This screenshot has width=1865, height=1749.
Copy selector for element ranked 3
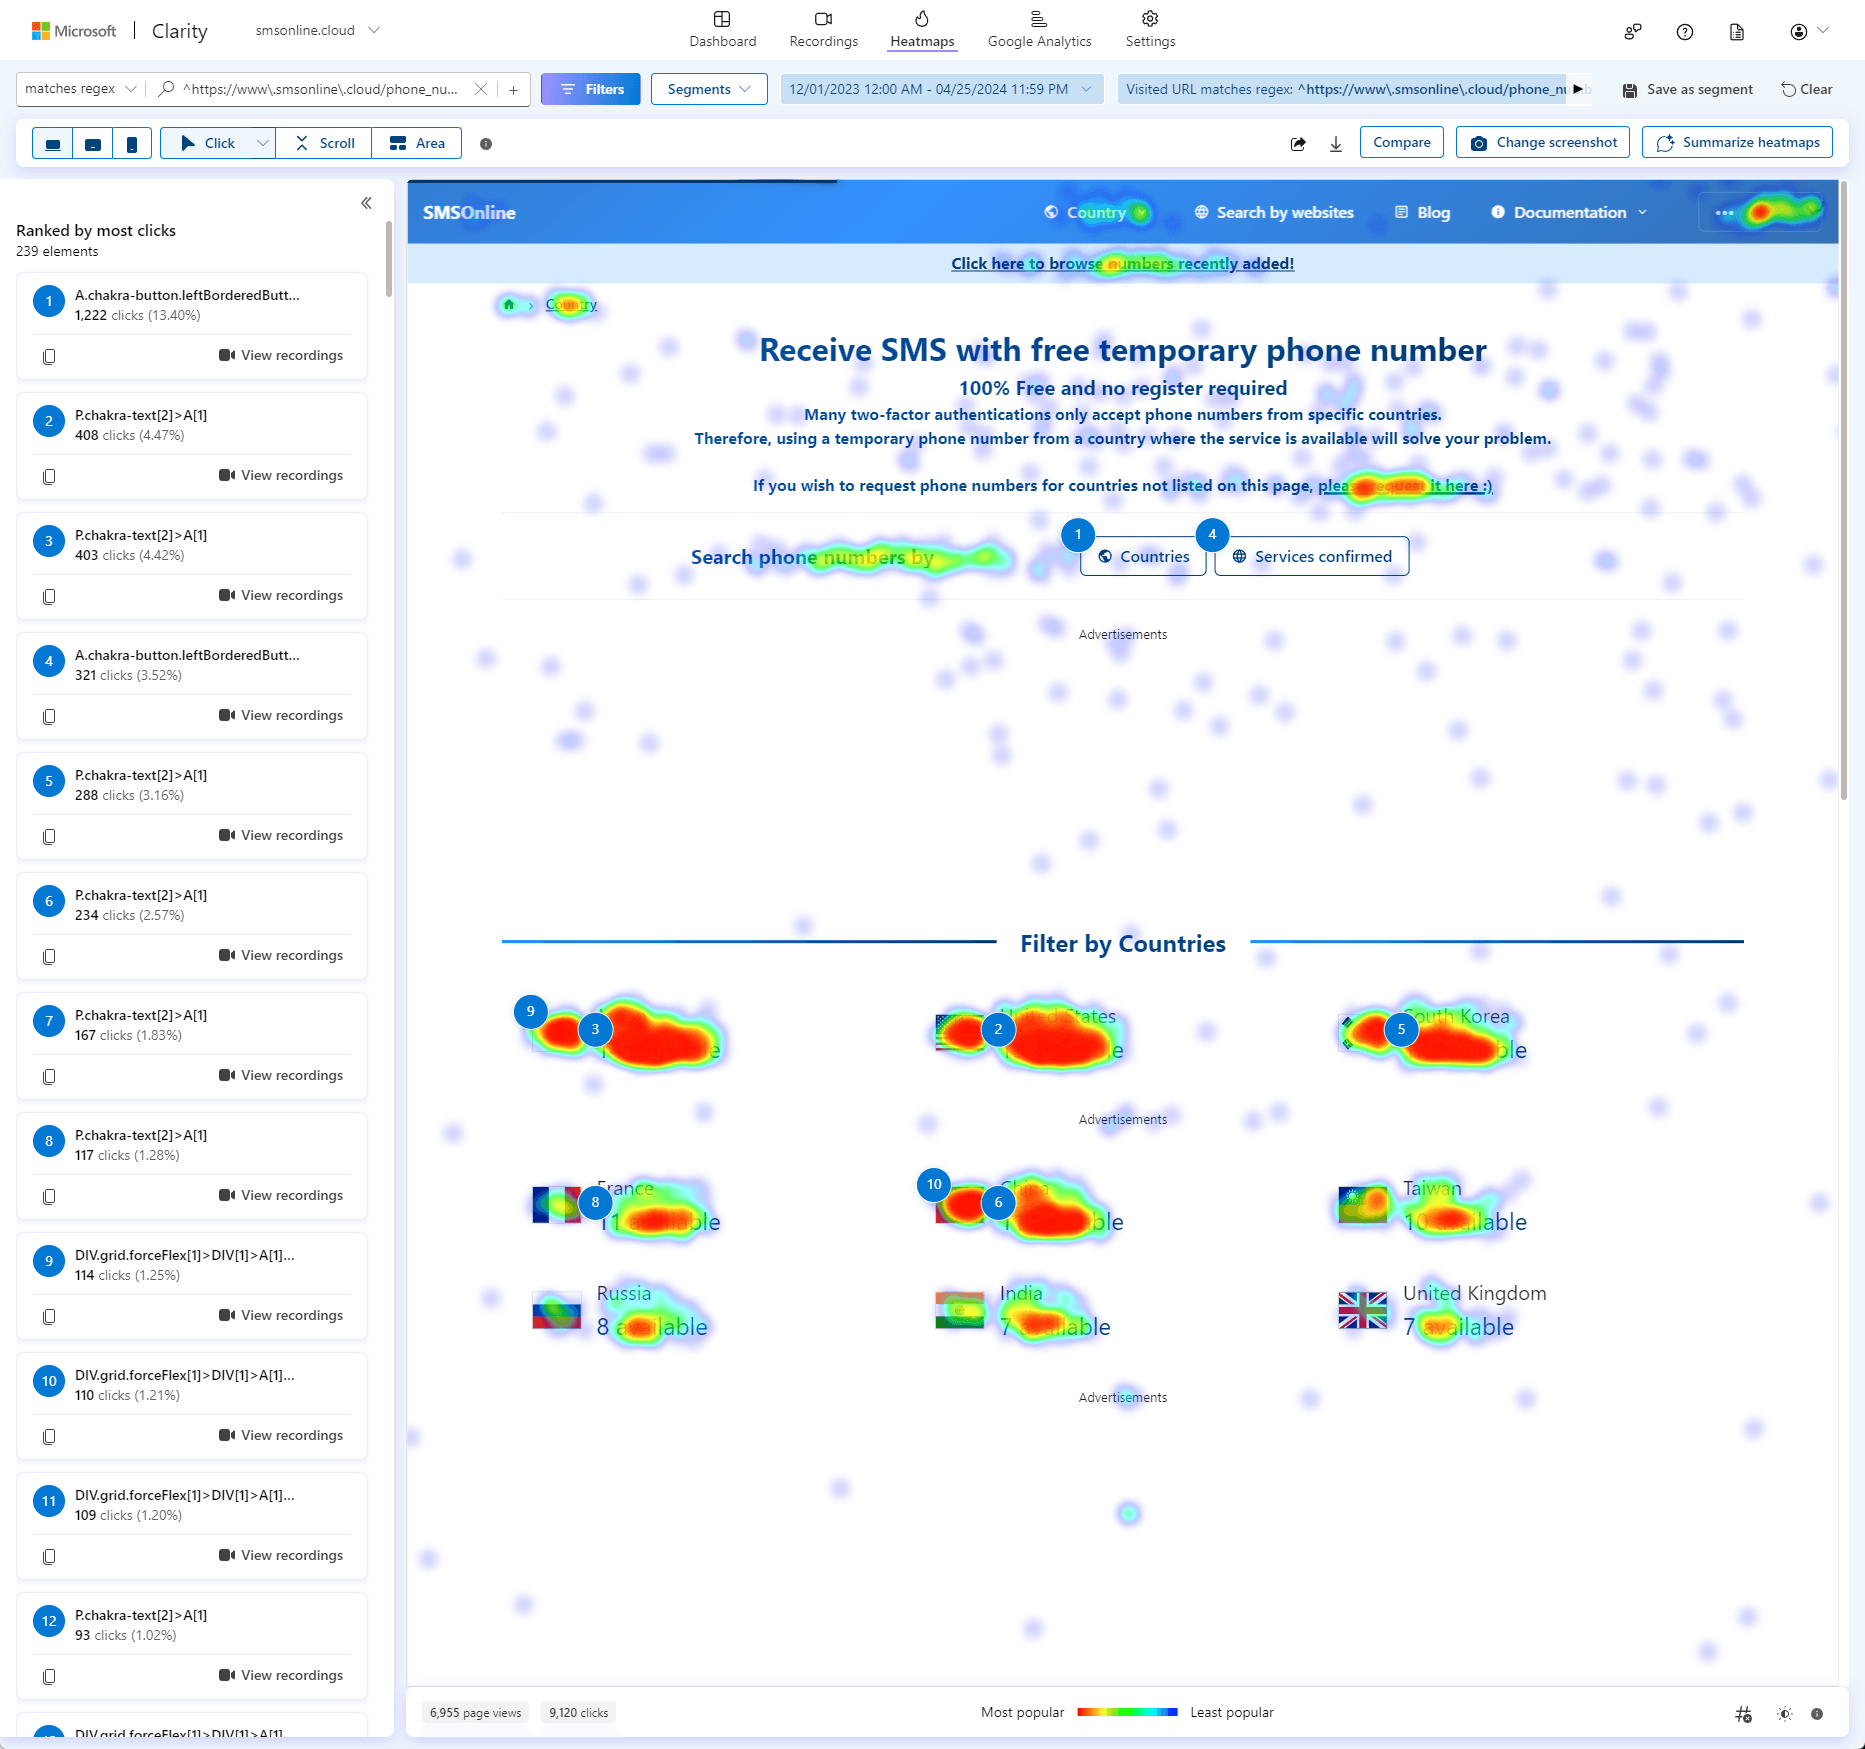(49, 596)
